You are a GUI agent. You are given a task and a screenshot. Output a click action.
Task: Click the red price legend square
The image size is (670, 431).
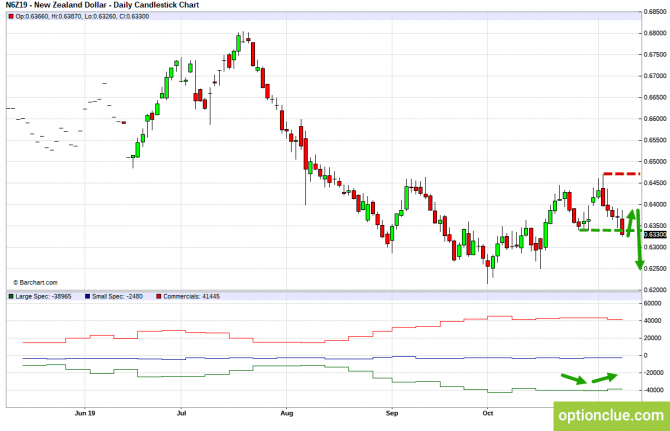click(x=11, y=17)
